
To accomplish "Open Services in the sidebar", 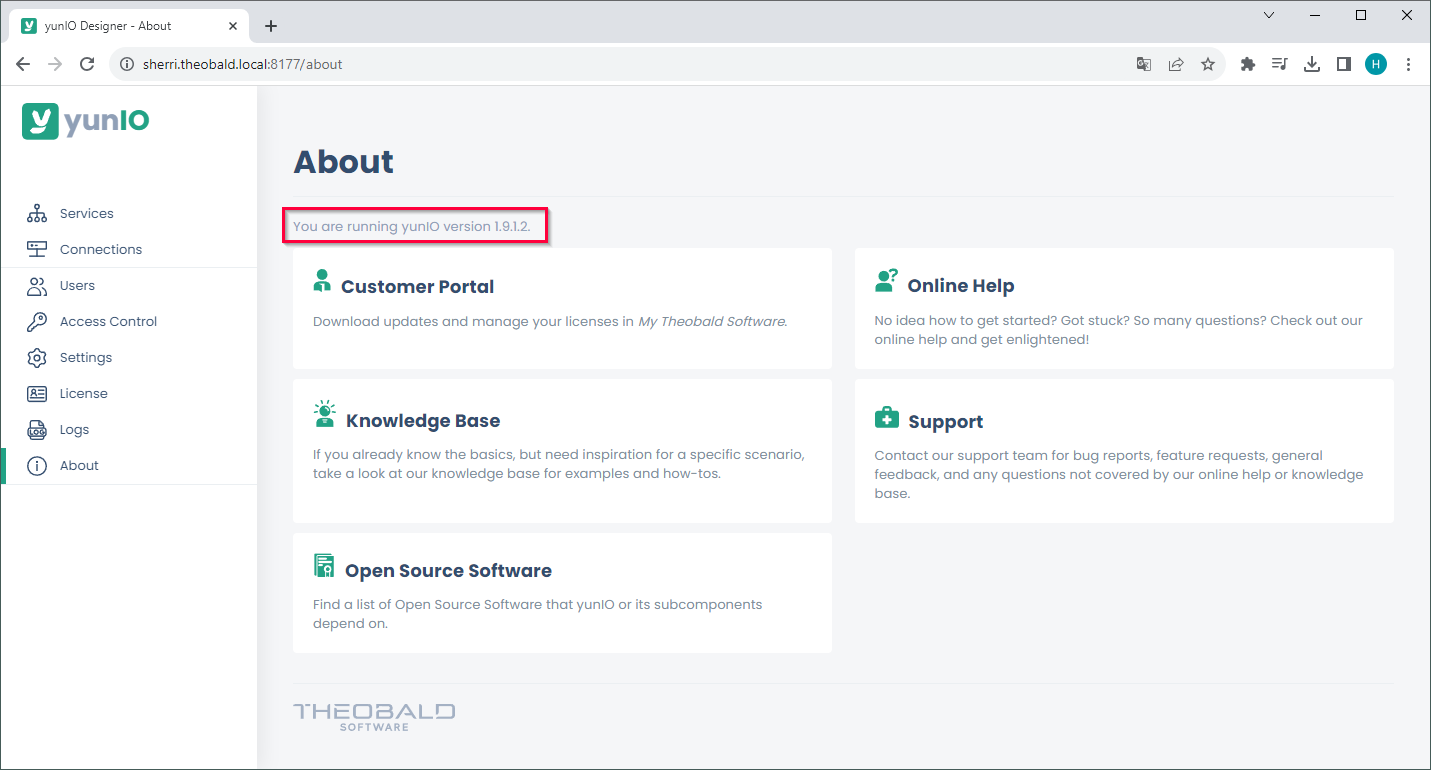I will click(x=128, y=213).
